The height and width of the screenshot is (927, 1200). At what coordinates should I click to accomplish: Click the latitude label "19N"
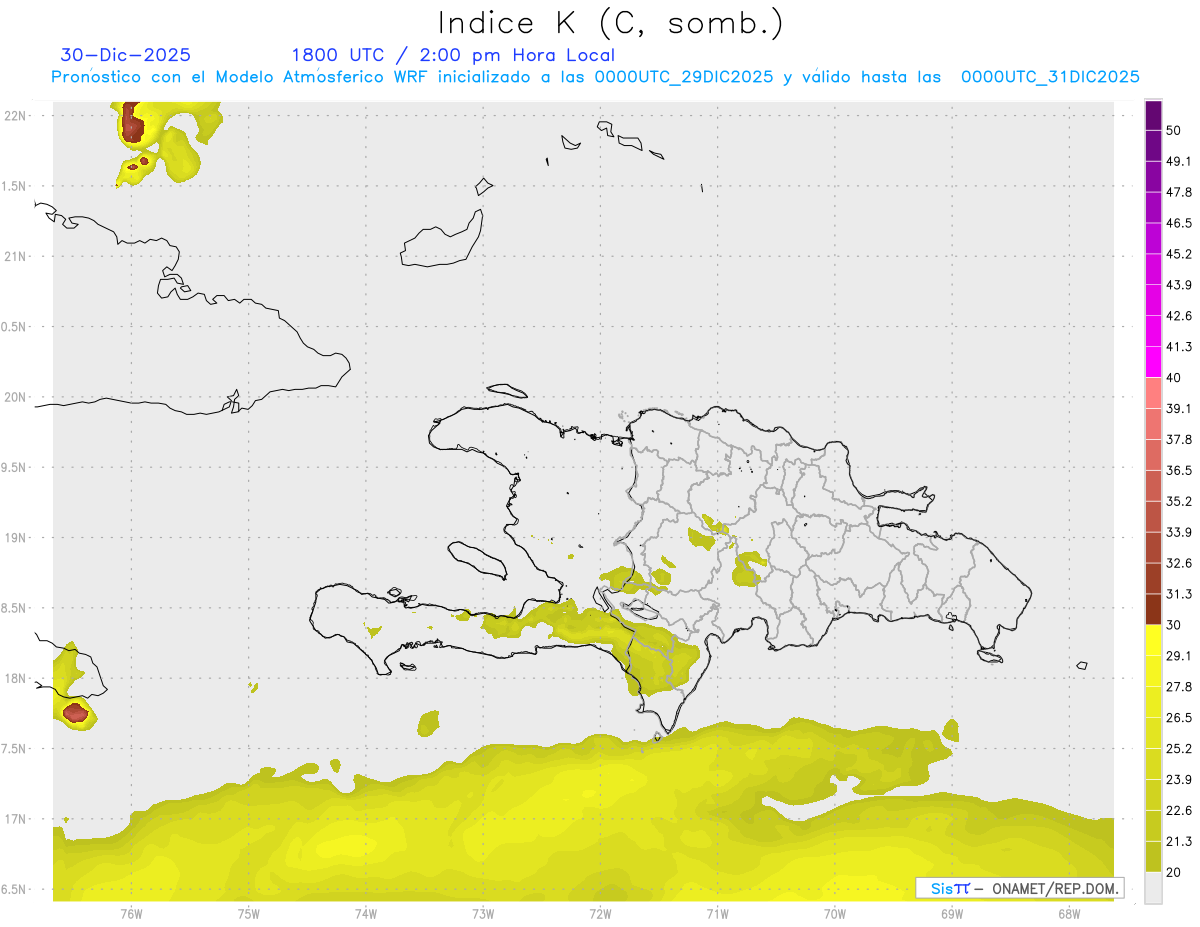click(x=17, y=538)
